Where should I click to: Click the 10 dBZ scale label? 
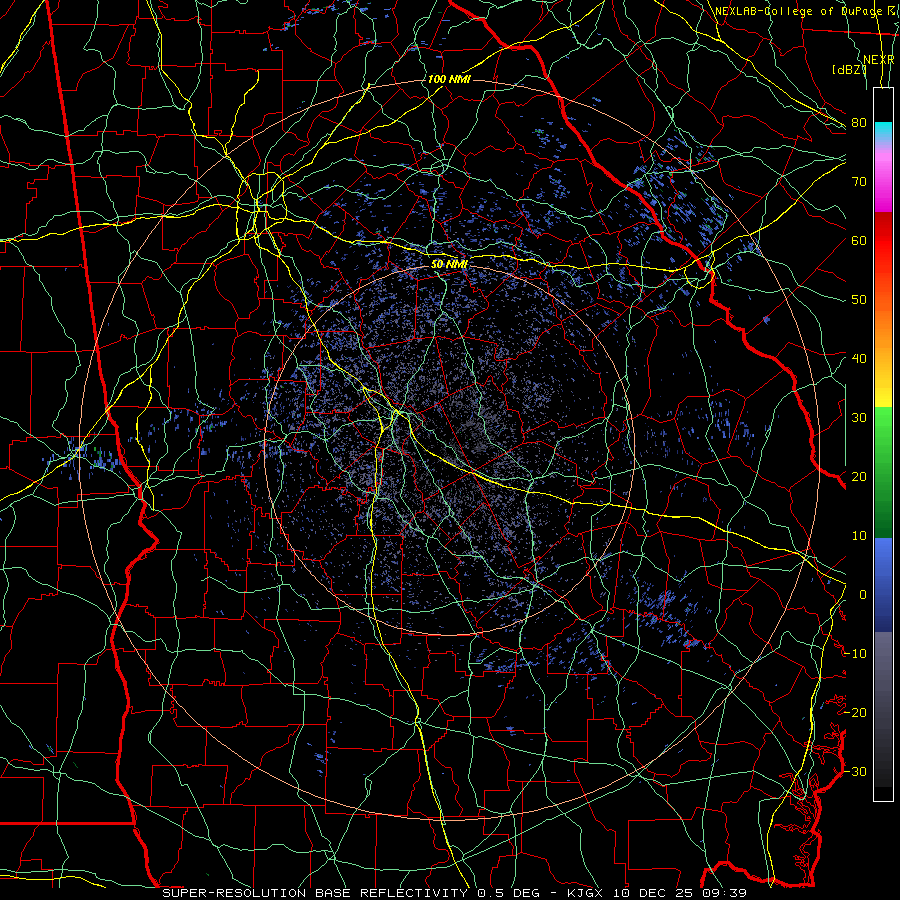tap(859, 536)
